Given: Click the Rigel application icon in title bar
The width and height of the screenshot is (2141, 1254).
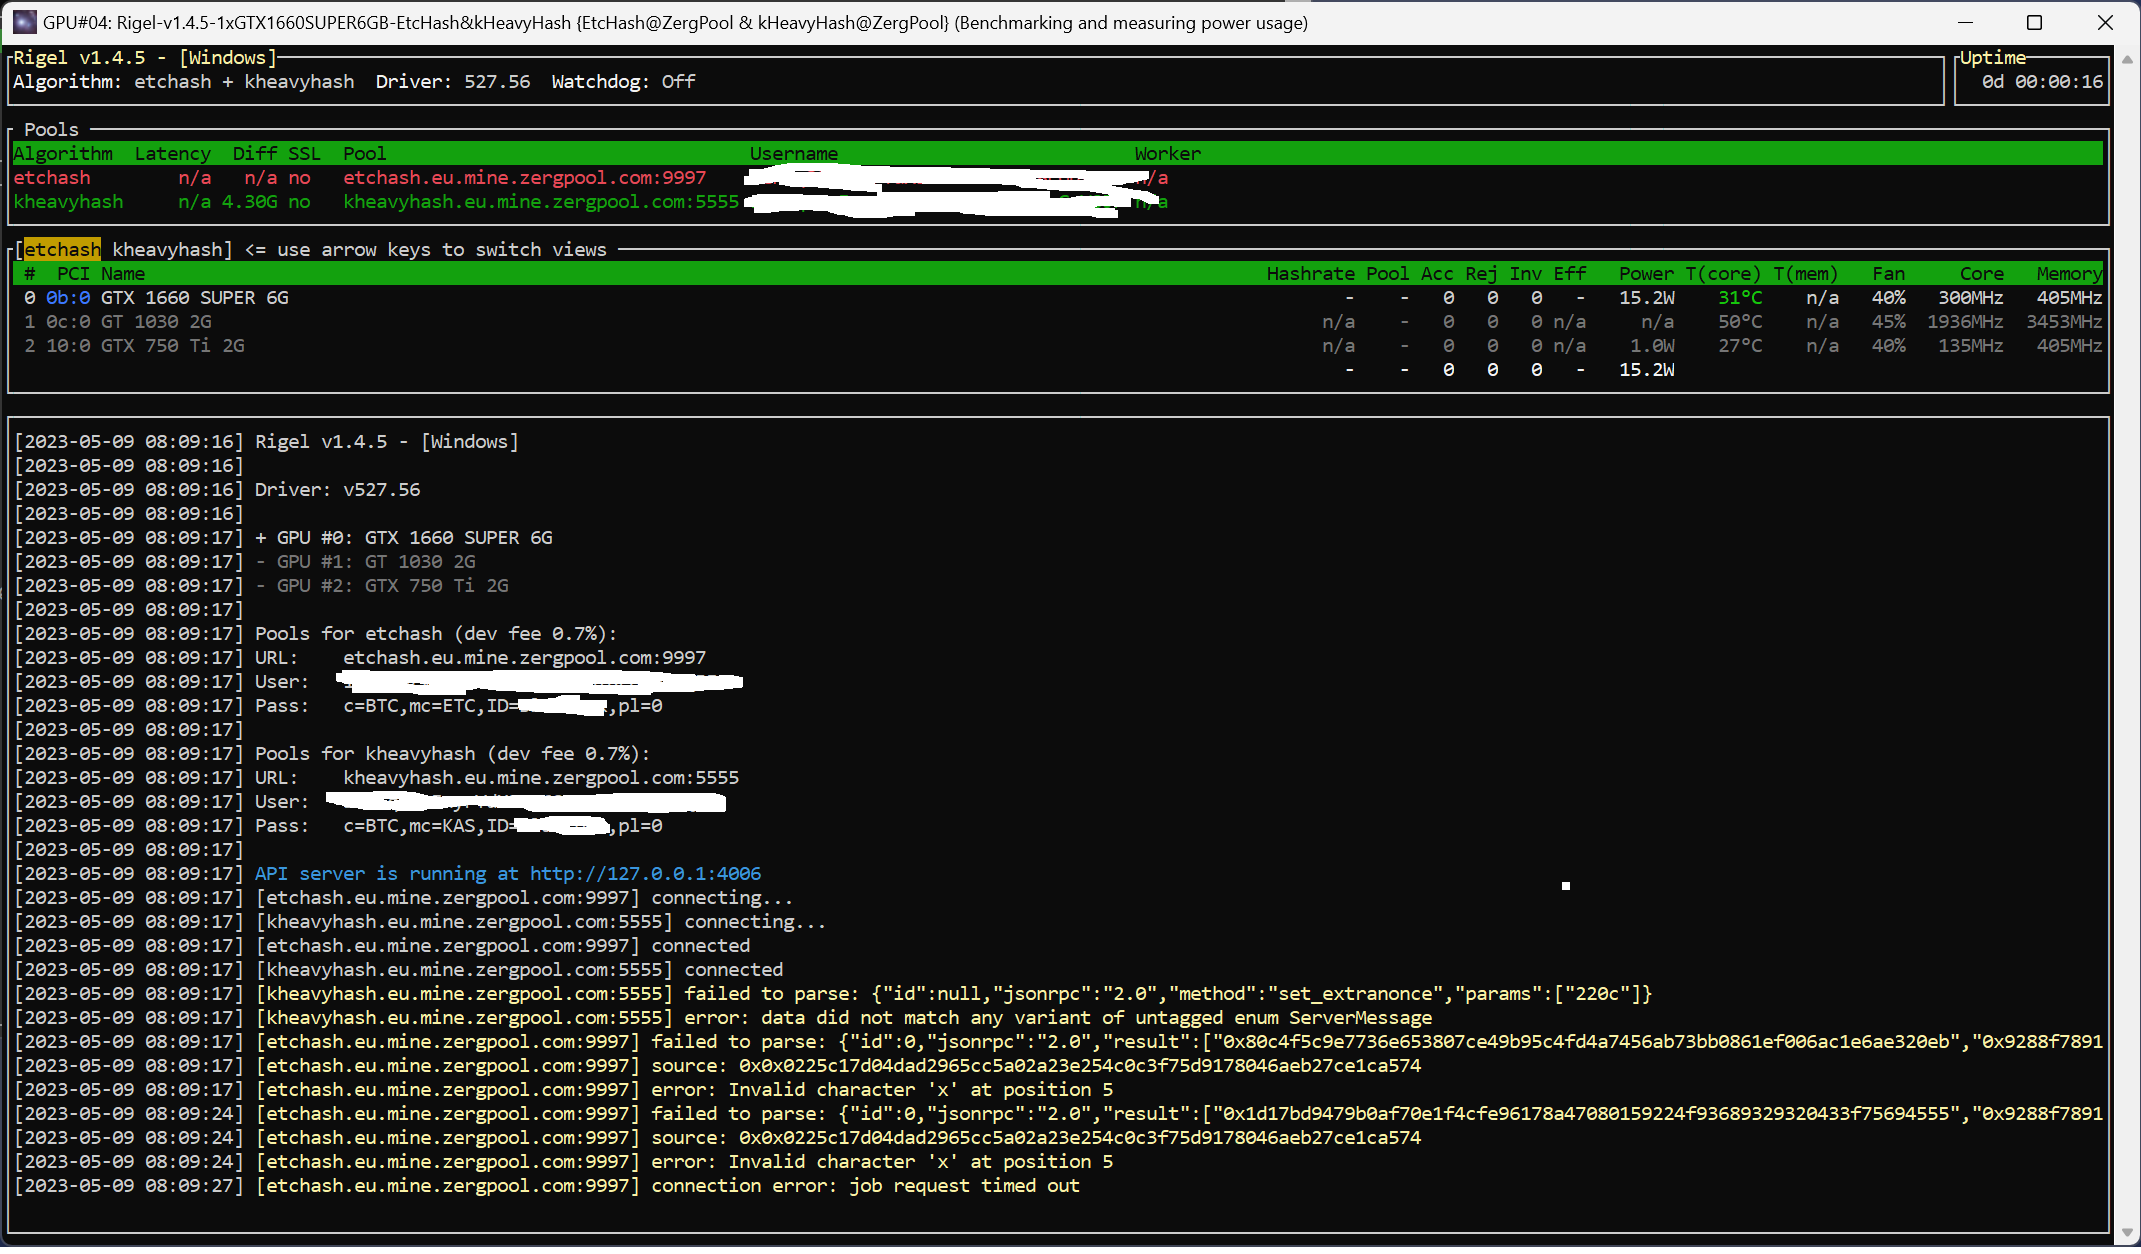Looking at the screenshot, I should [24, 22].
